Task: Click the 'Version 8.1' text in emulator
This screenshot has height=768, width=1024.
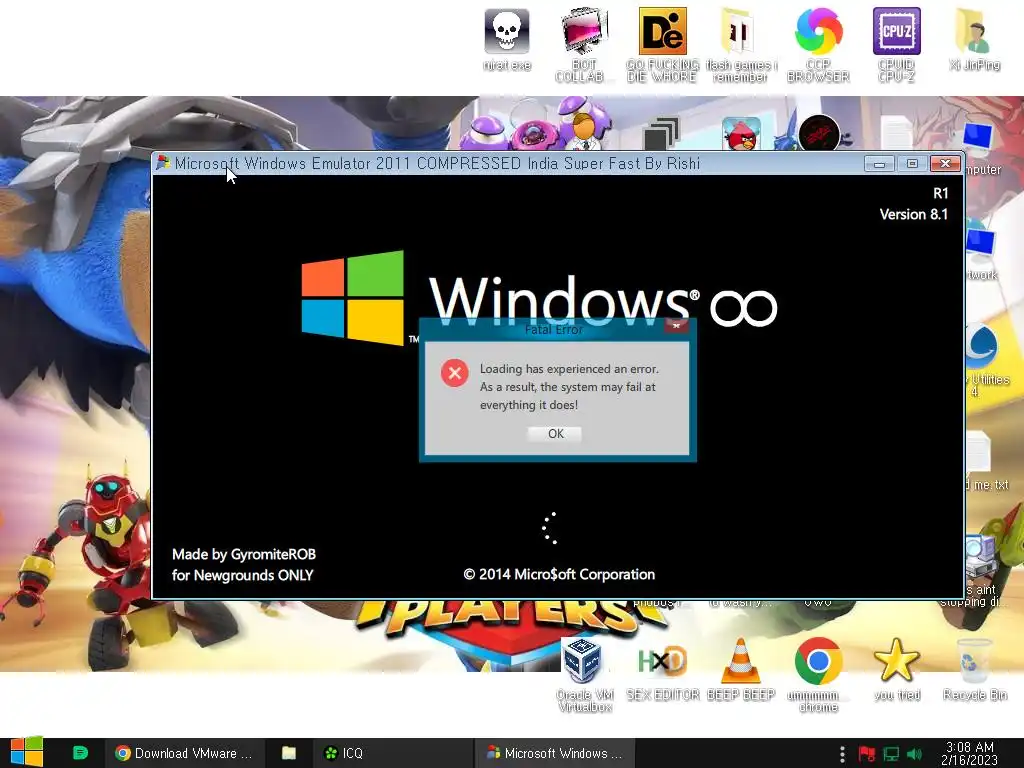Action: (x=914, y=214)
